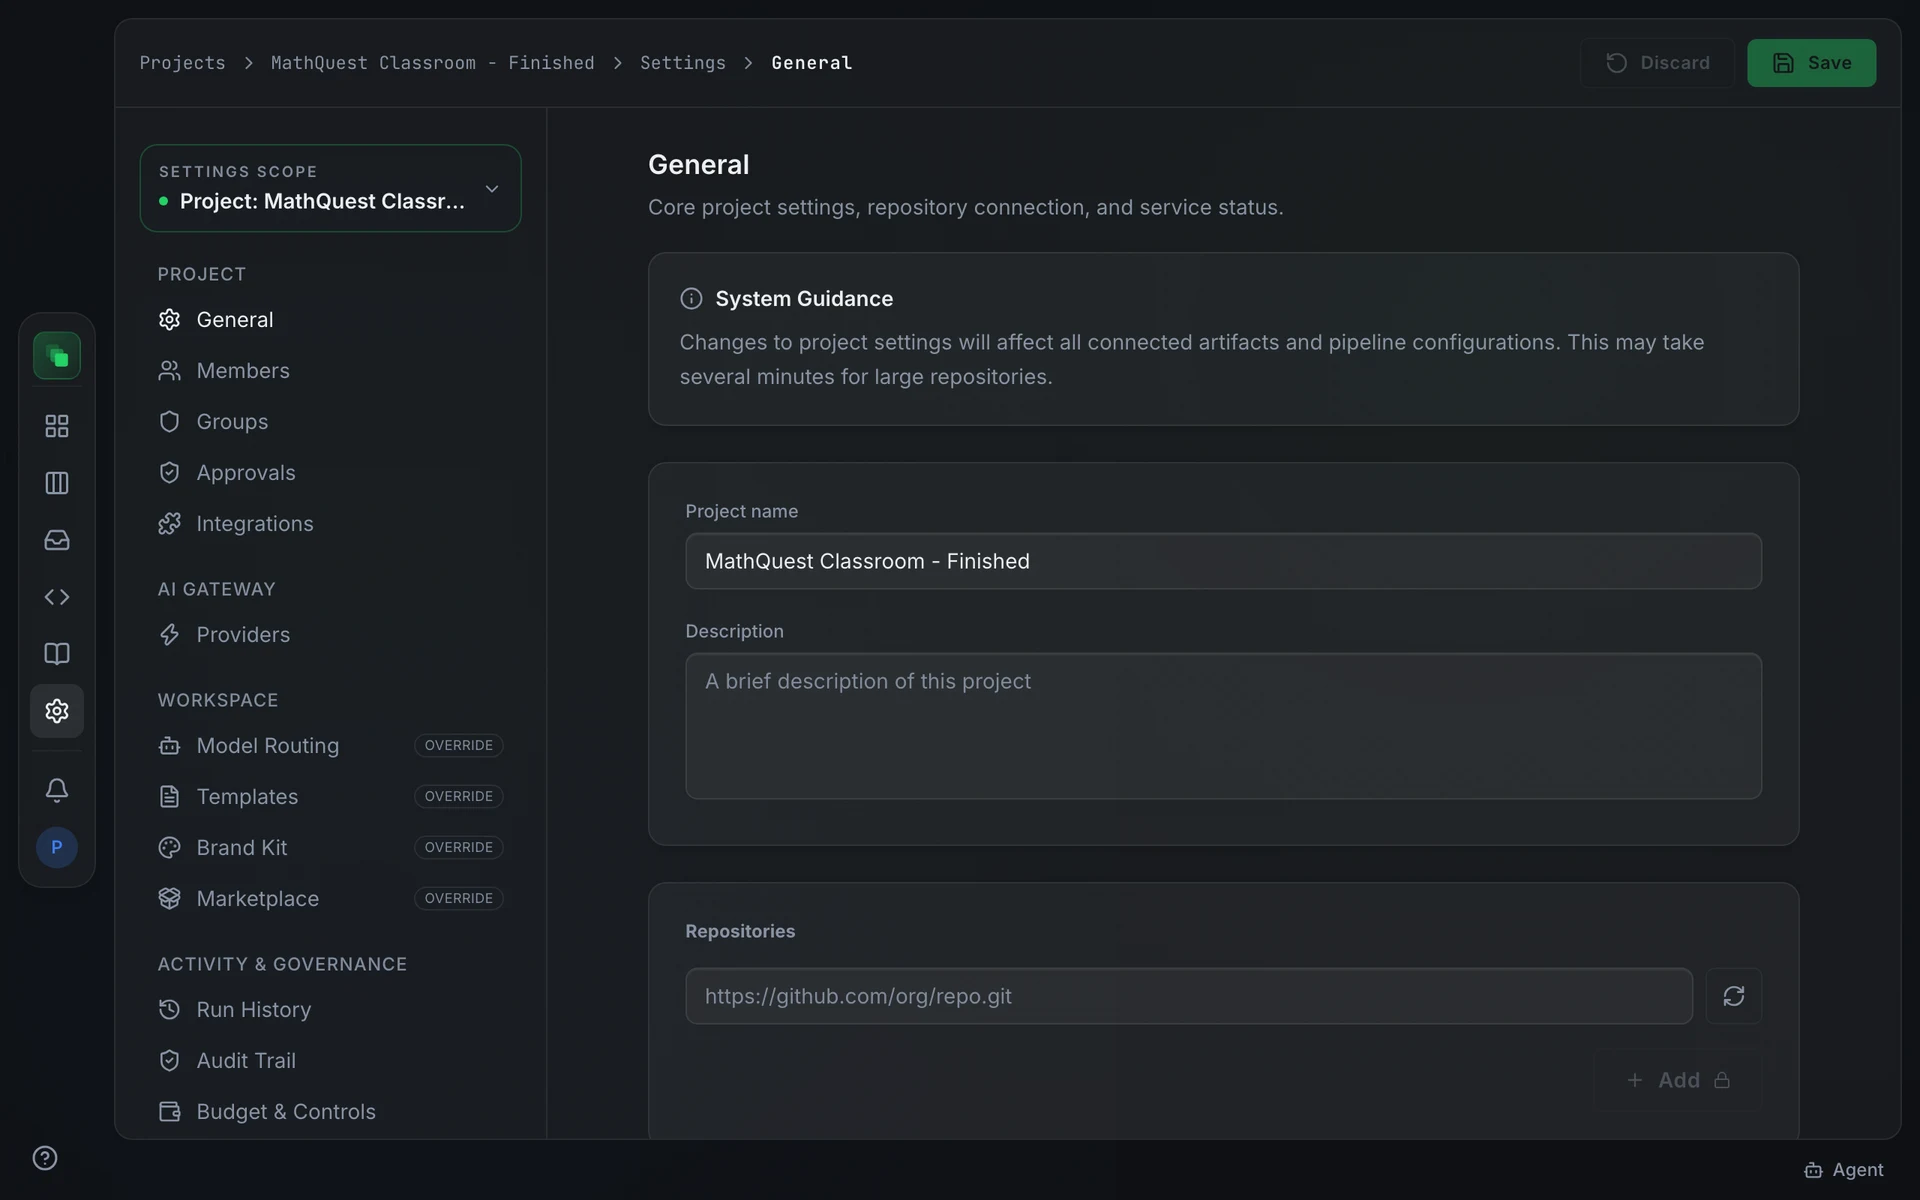This screenshot has height=1200, width=1920.
Task: Open notifications bell icon
Action: [x=57, y=790]
